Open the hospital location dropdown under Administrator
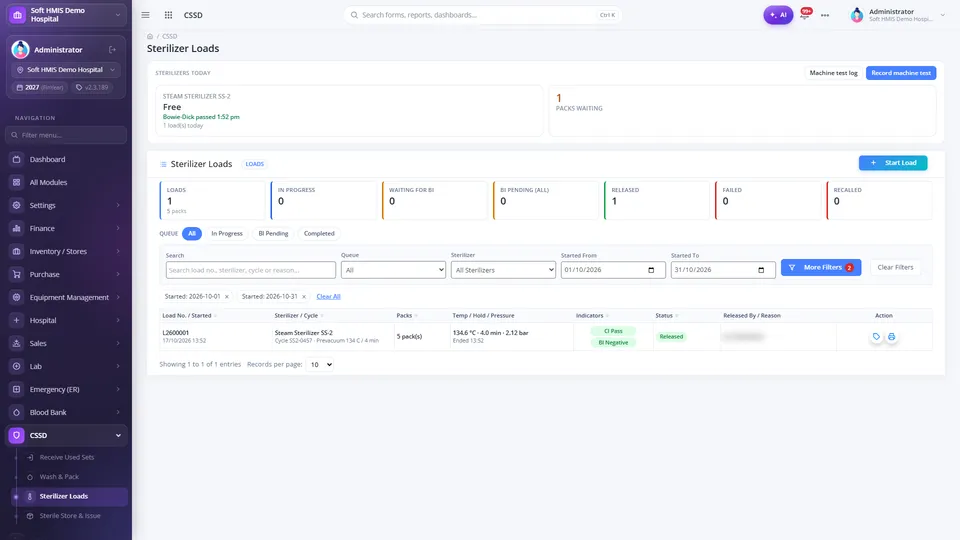The width and height of the screenshot is (960, 540). tap(66, 70)
